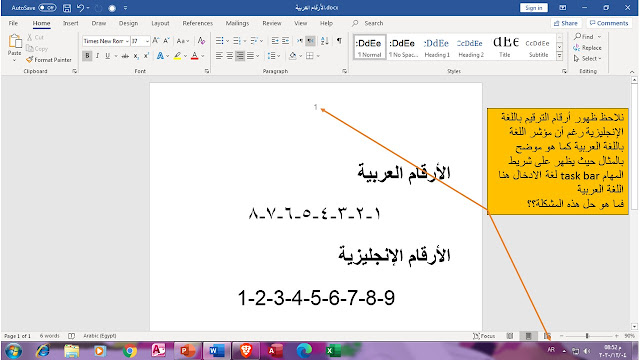Increase font size with grow font icon
The width and height of the screenshot is (640, 360).
pos(156,41)
